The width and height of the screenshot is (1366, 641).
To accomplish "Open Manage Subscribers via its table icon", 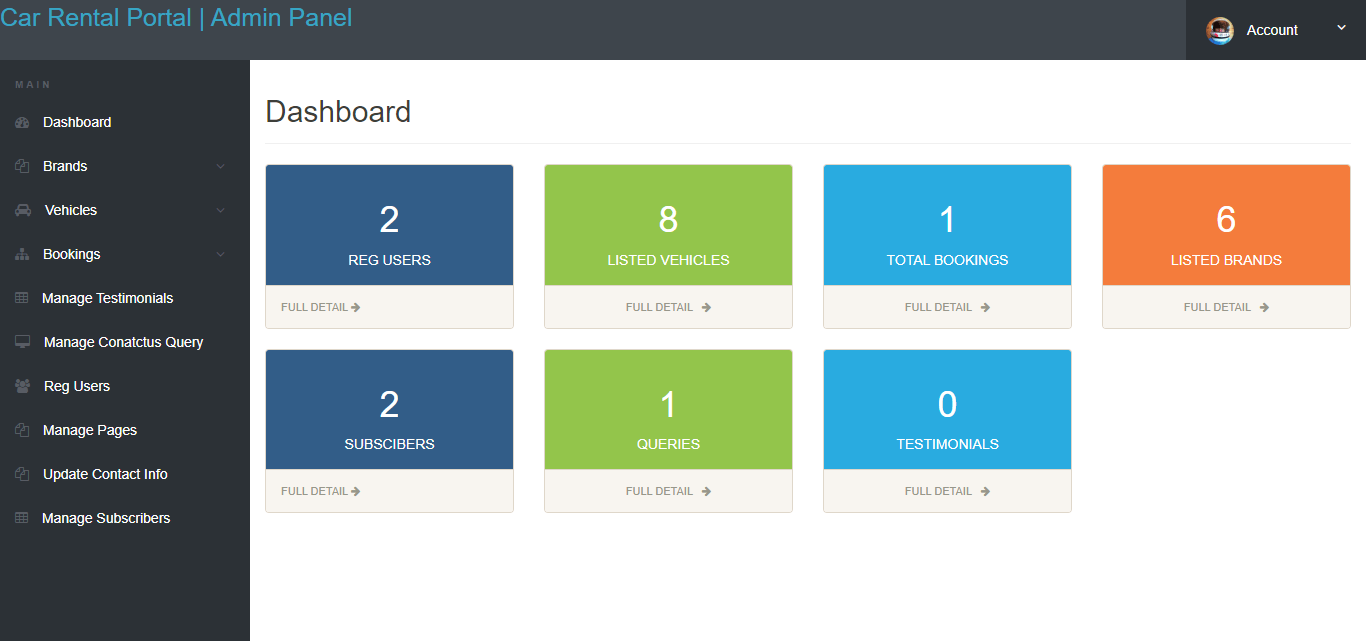I will pos(22,518).
